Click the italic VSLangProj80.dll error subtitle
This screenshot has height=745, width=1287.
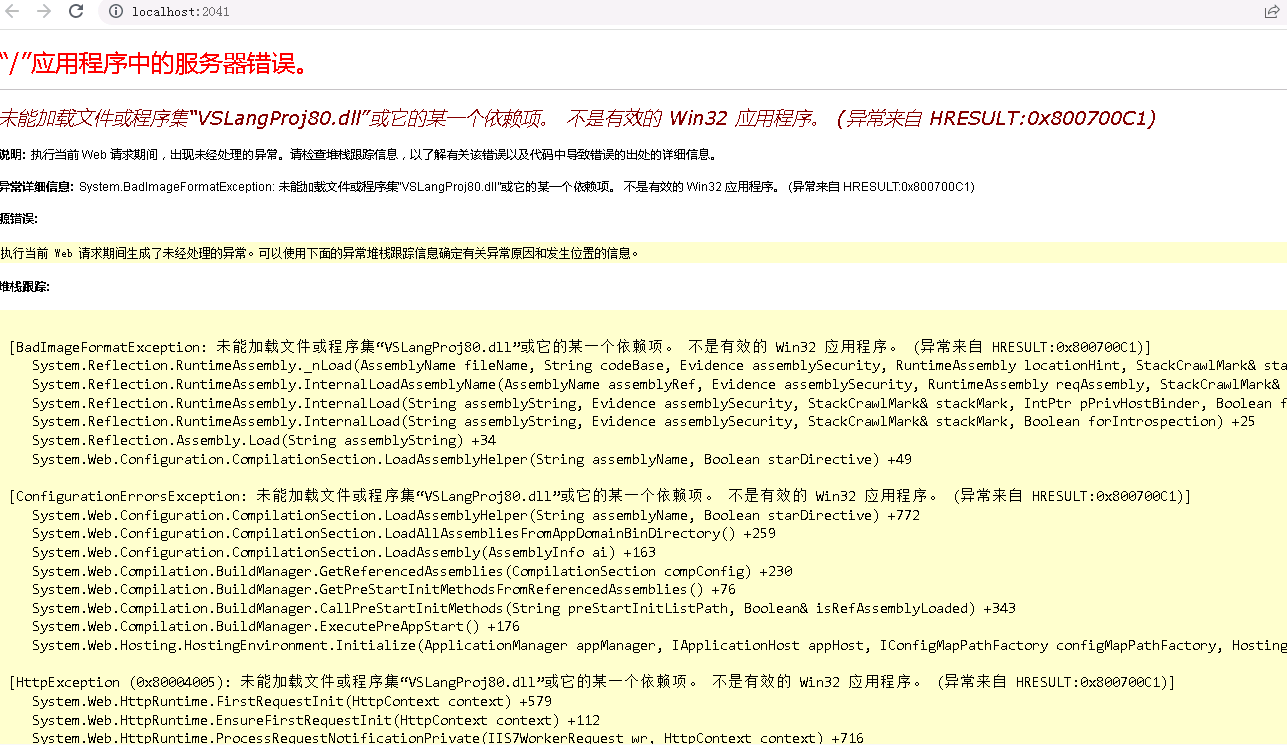[577, 118]
